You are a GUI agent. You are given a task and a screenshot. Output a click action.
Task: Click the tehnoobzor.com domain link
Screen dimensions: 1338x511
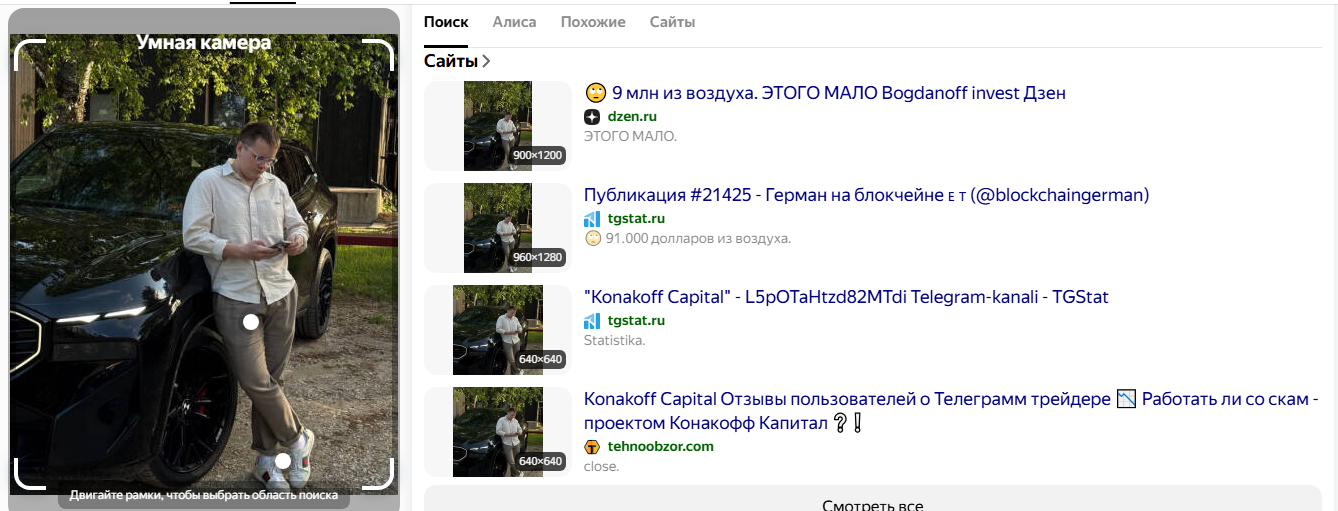coord(661,447)
